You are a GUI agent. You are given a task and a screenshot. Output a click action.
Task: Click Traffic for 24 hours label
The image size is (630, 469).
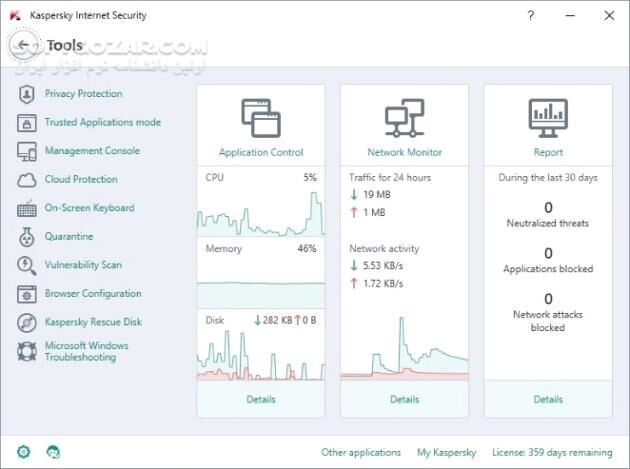(390, 178)
